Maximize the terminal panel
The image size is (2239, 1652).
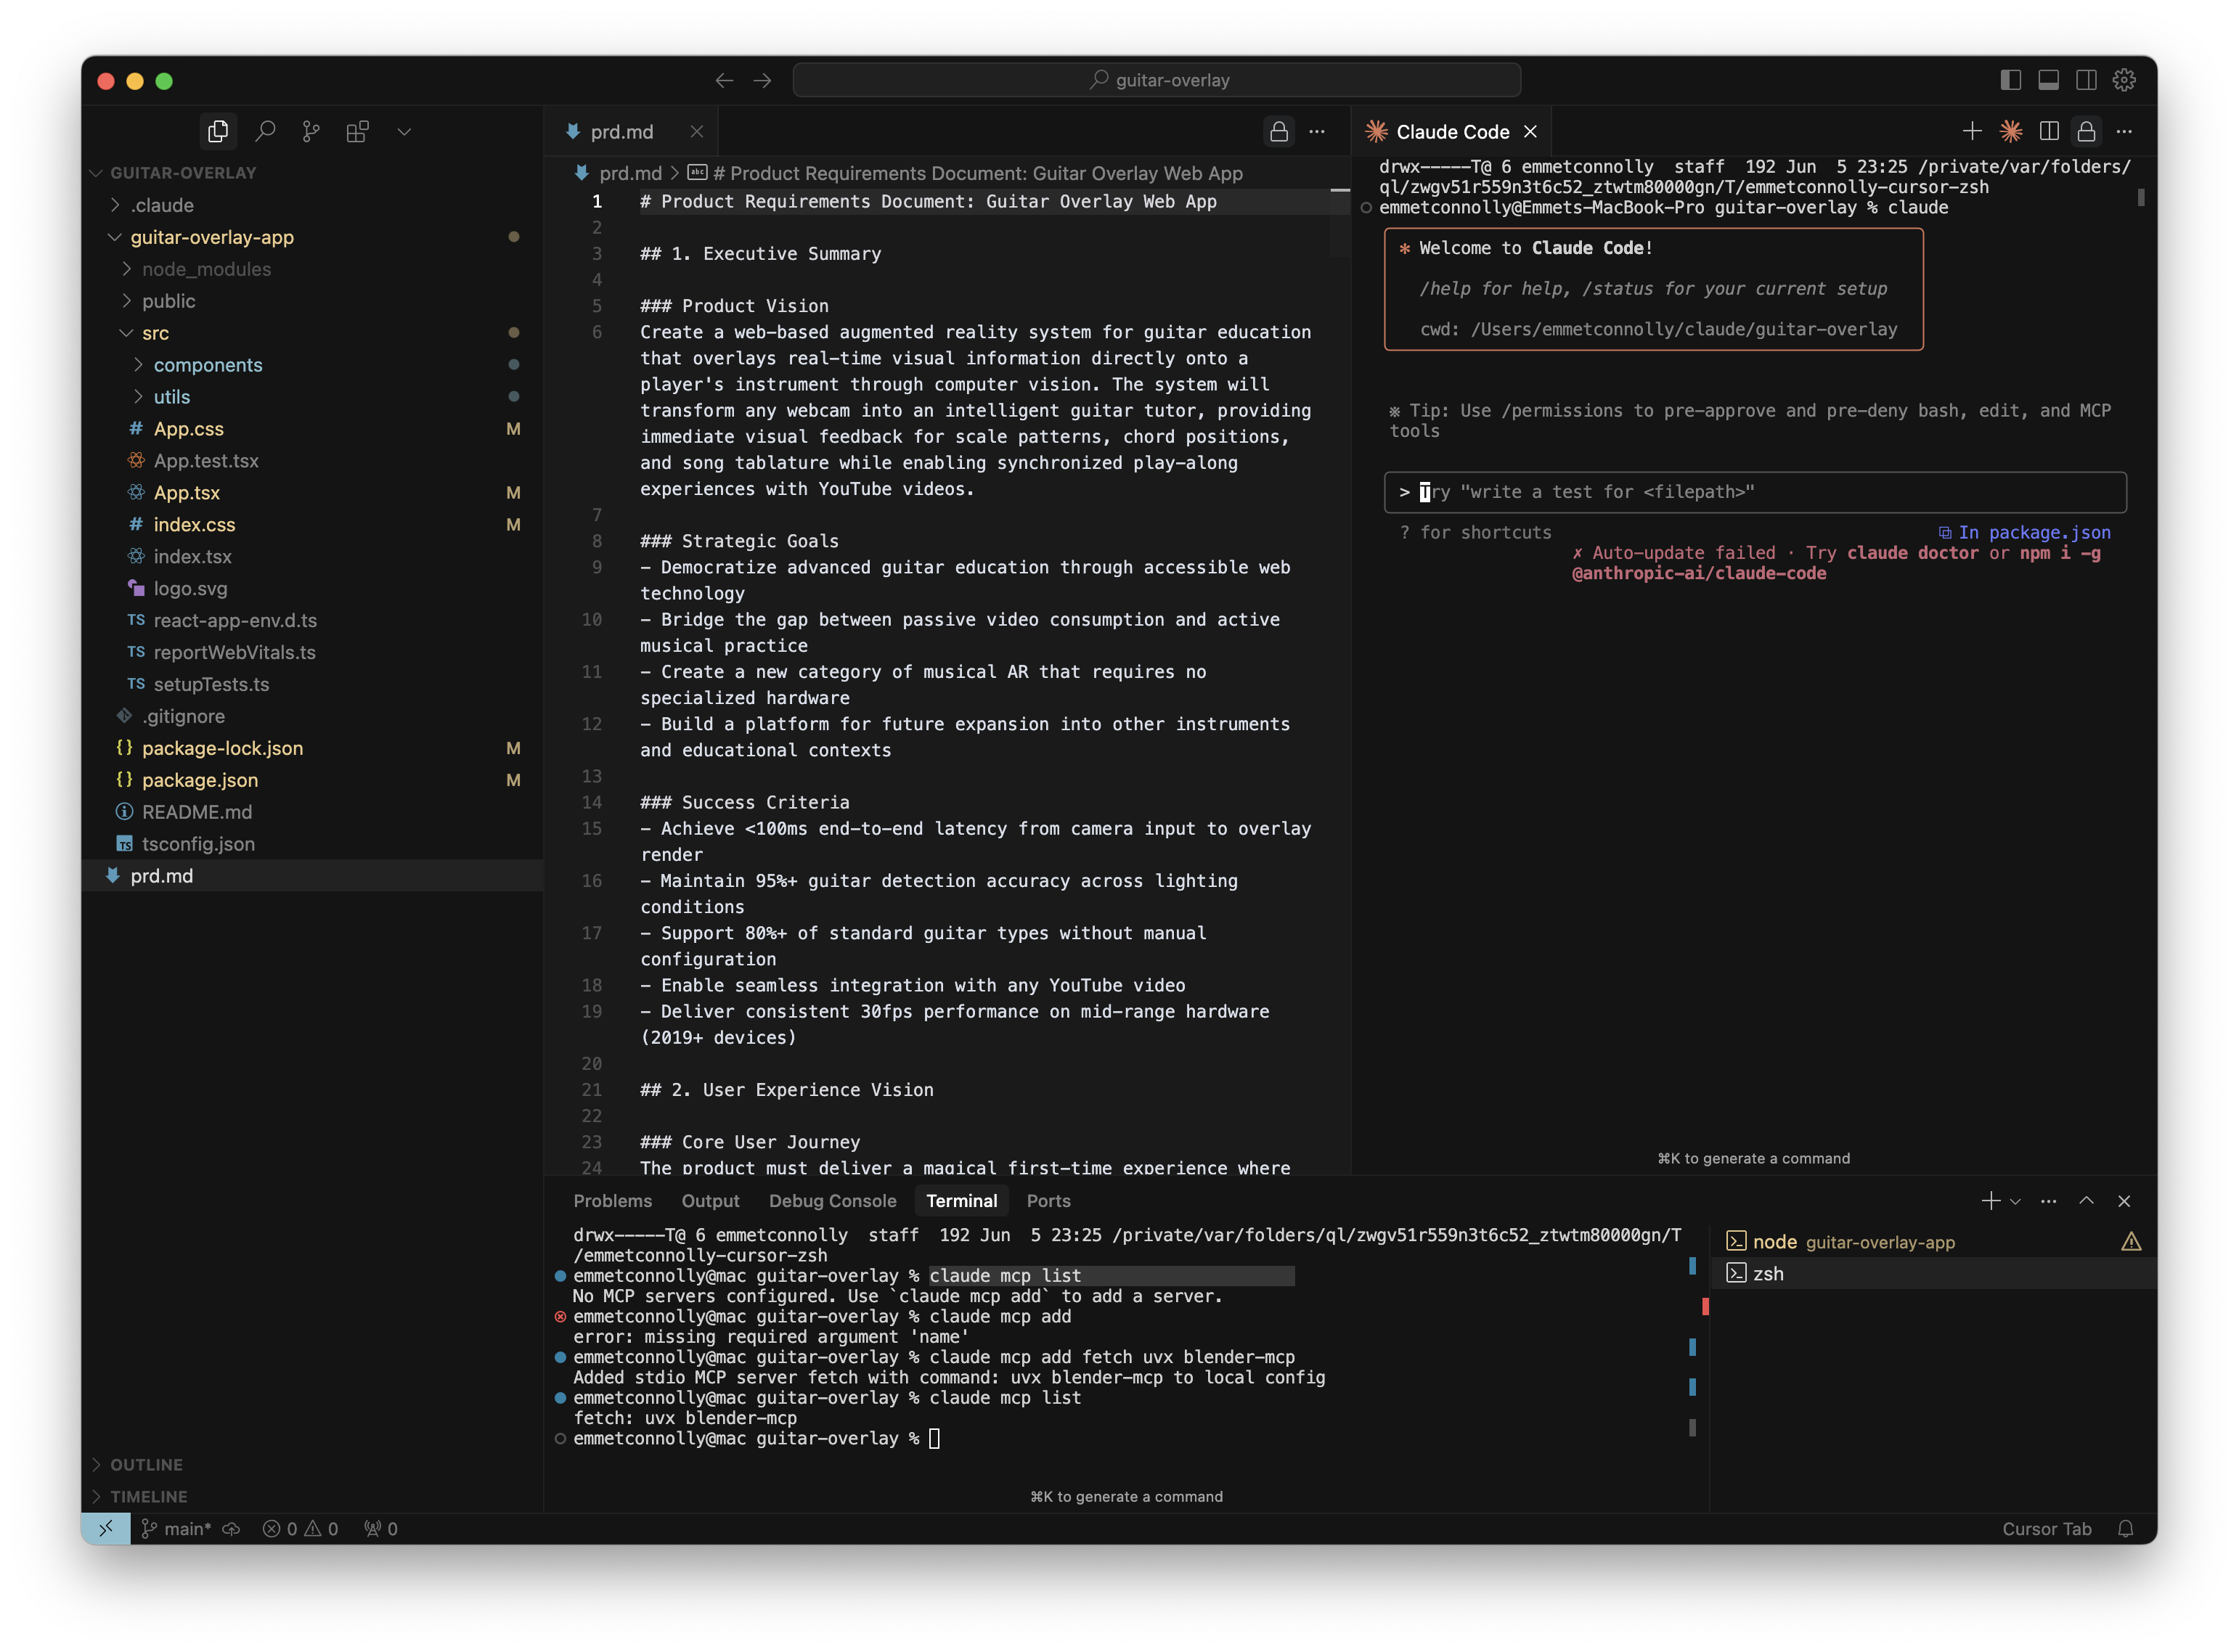2086,1200
